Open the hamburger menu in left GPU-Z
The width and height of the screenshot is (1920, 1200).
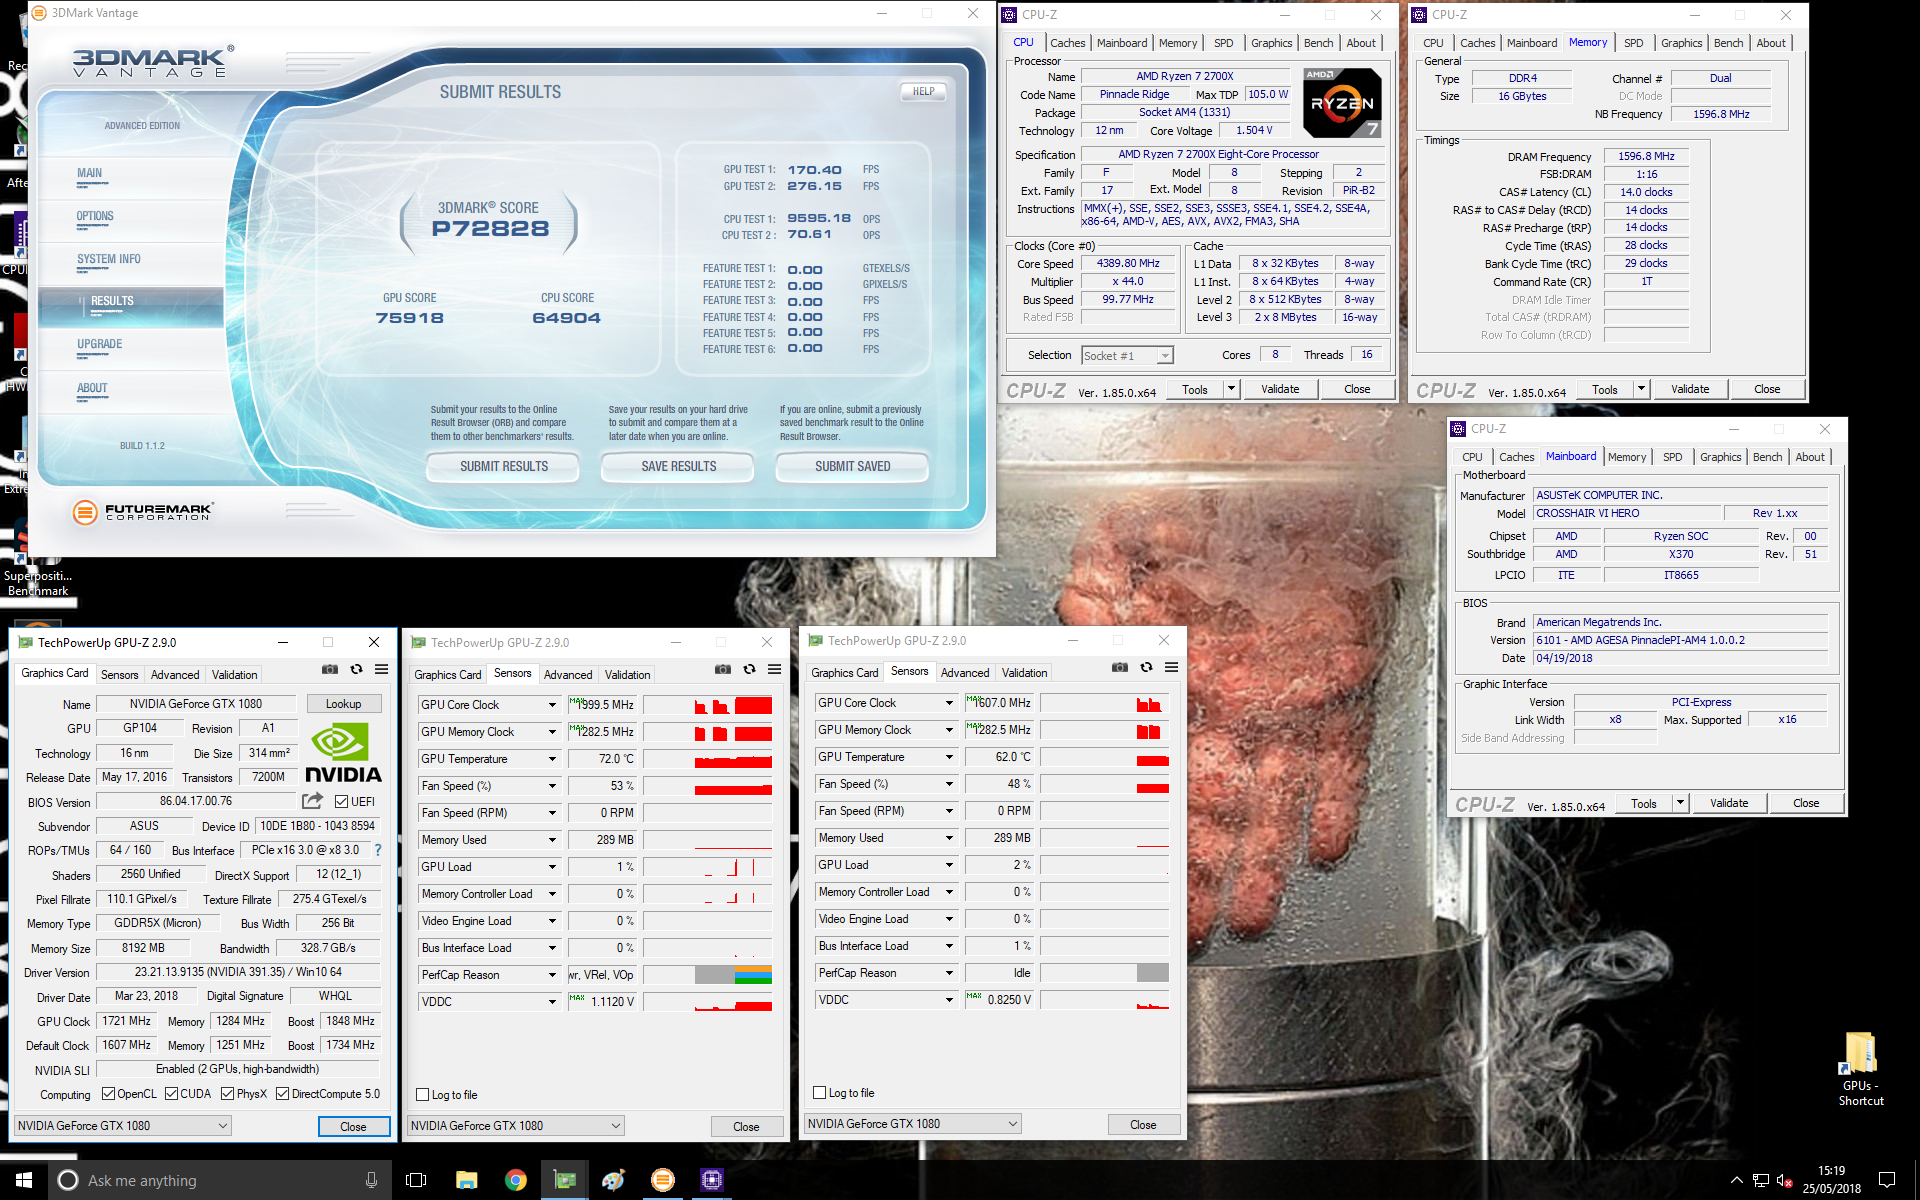point(381,669)
